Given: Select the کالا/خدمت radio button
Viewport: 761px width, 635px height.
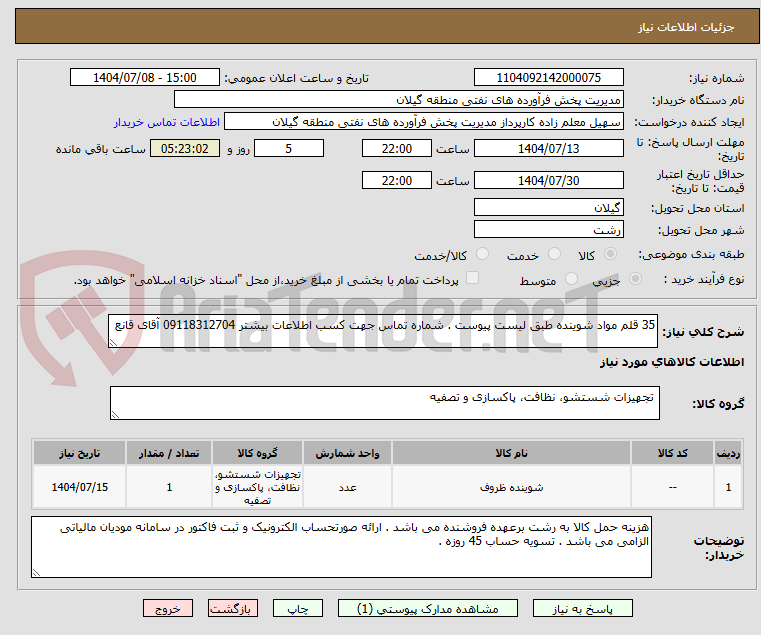Looking at the screenshot, I should click(x=482, y=254).
